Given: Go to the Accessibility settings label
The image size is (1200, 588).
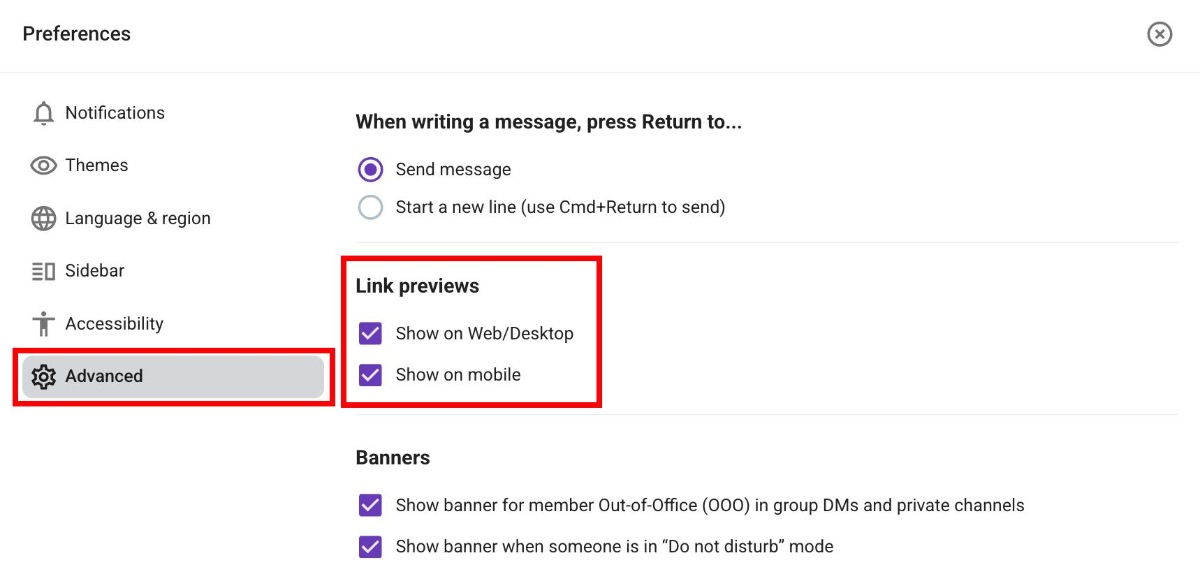Looking at the screenshot, I should (114, 324).
